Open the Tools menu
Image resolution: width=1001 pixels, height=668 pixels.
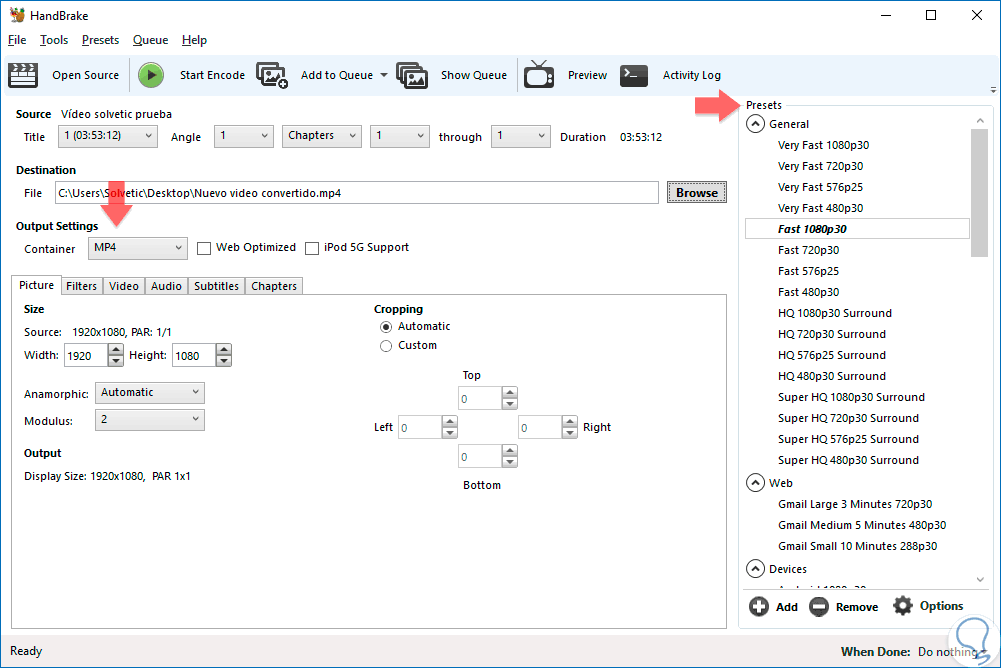pyautogui.click(x=54, y=40)
